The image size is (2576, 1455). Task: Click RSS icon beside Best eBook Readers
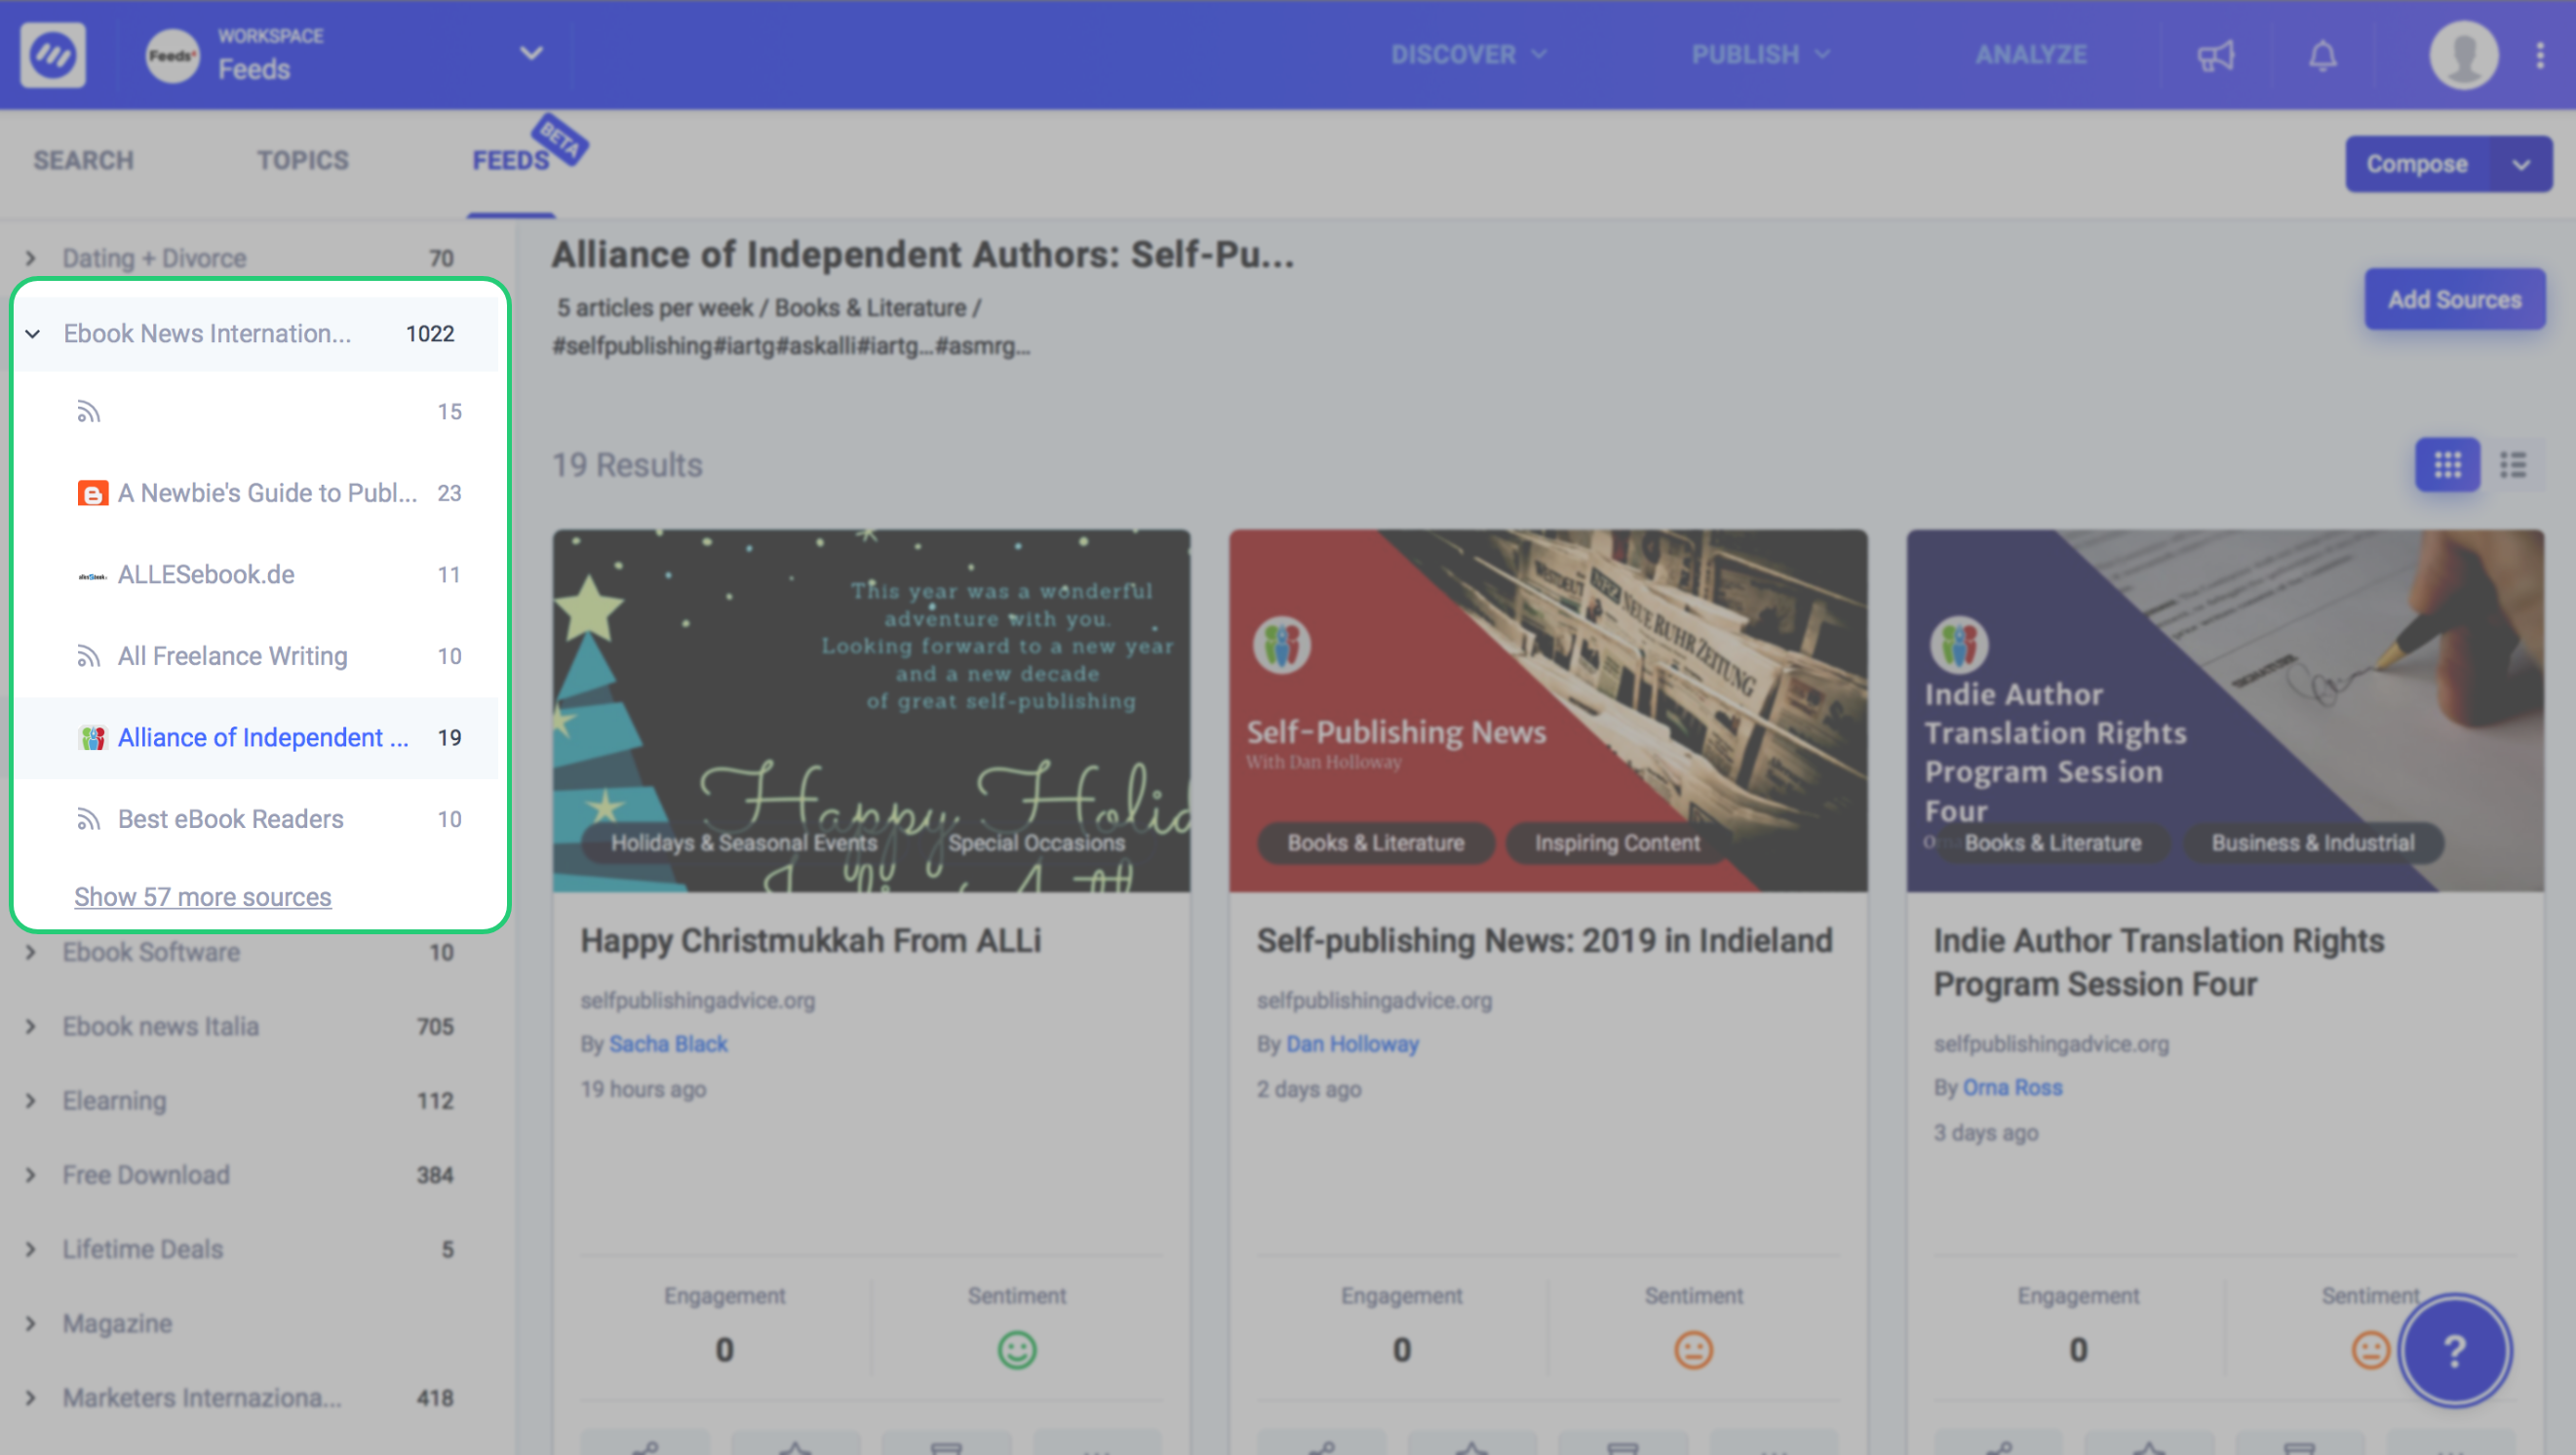tap(89, 819)
